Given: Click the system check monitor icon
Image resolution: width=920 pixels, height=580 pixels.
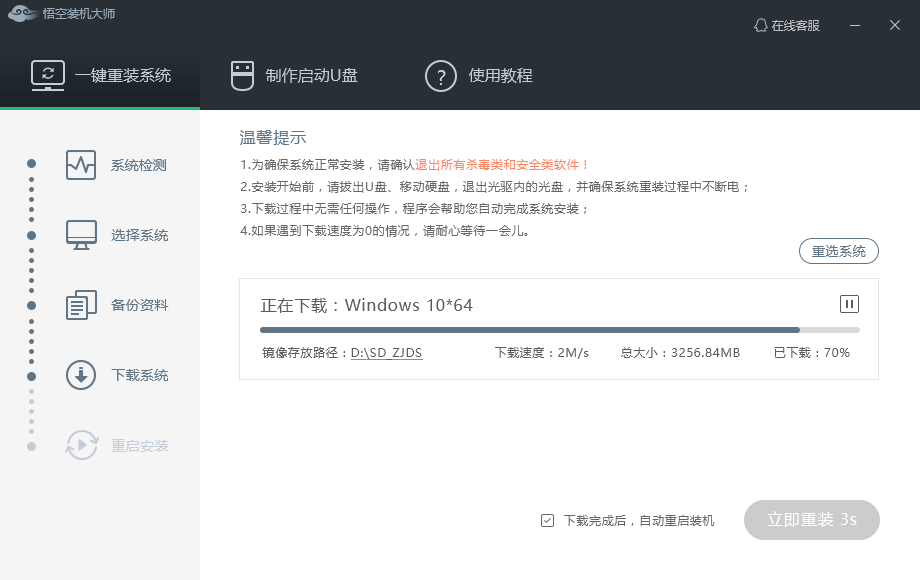Looking at the screenshot, I should pyautogui.click(x=81, y=165).
